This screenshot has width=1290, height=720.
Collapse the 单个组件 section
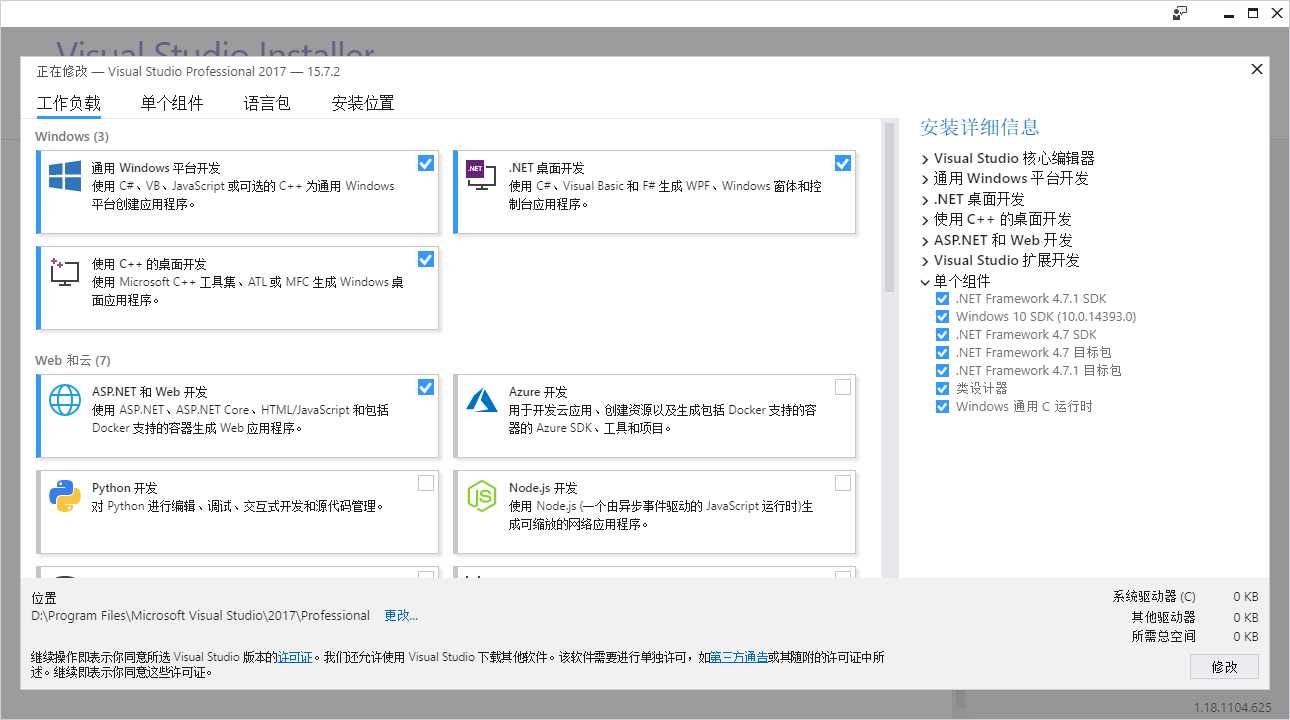[925, 282]
